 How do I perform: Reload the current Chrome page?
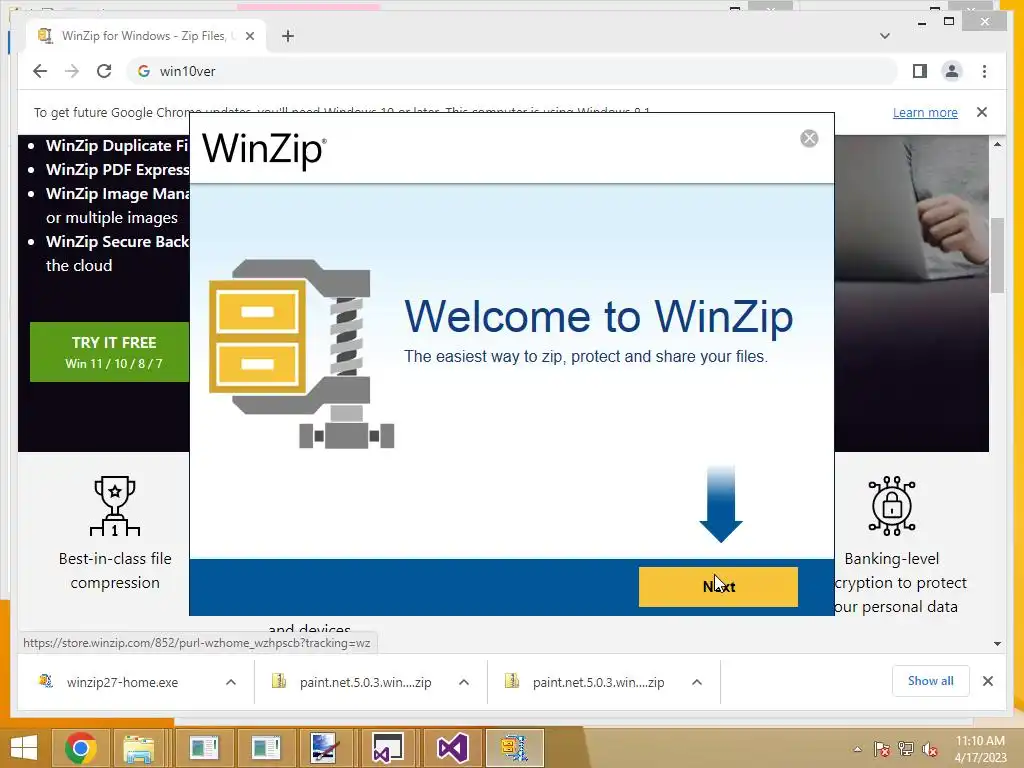[104, 71]
